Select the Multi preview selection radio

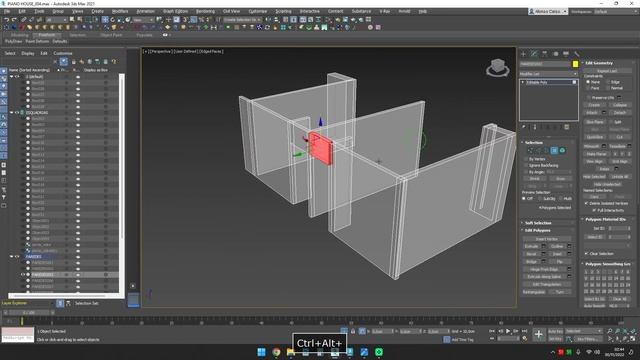(561, 198)
